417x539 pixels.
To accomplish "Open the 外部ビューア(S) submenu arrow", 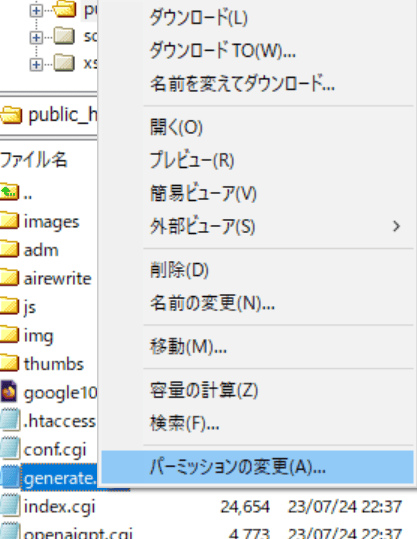I will [396, 226].
